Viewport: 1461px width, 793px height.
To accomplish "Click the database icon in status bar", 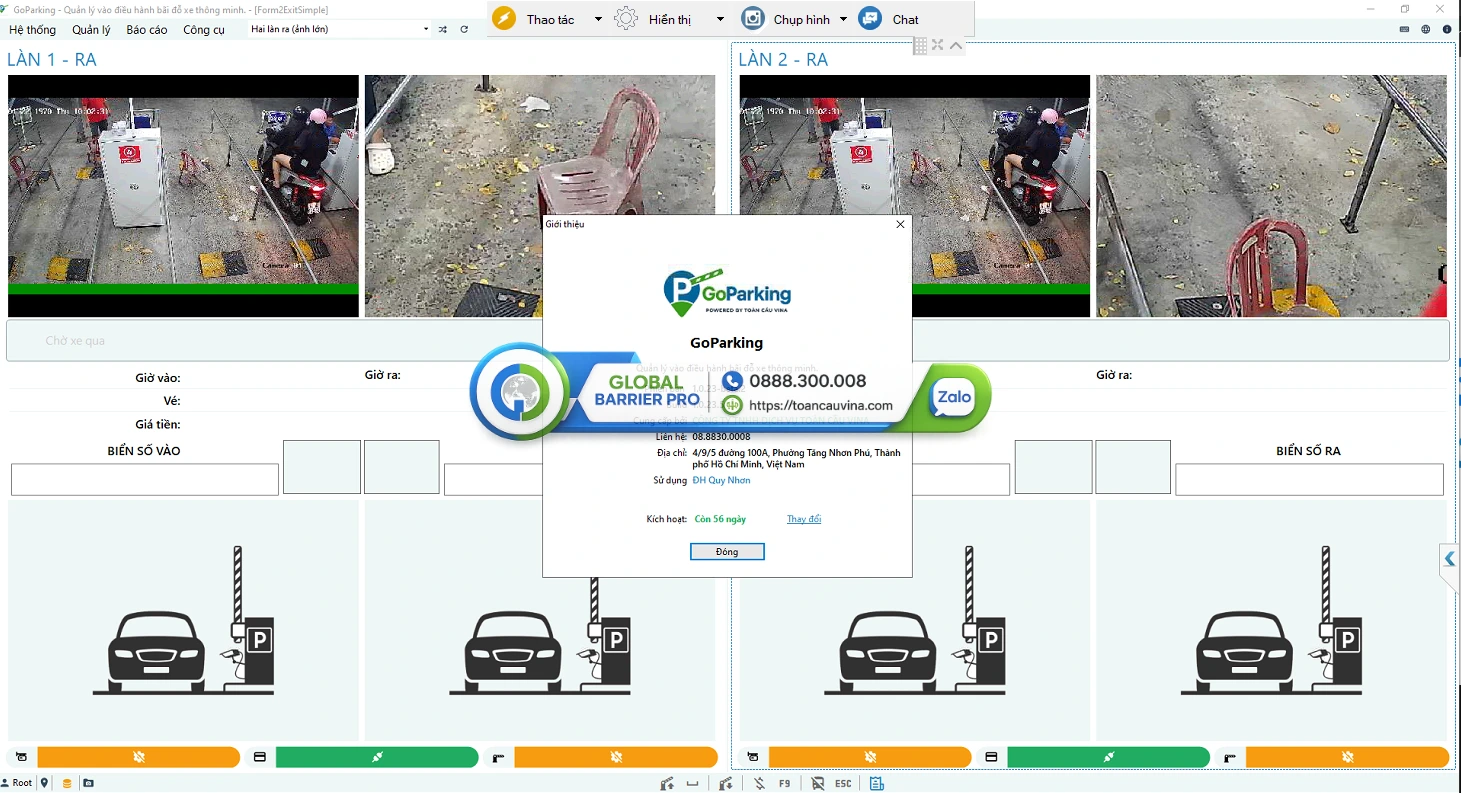I will coord(67,783).
